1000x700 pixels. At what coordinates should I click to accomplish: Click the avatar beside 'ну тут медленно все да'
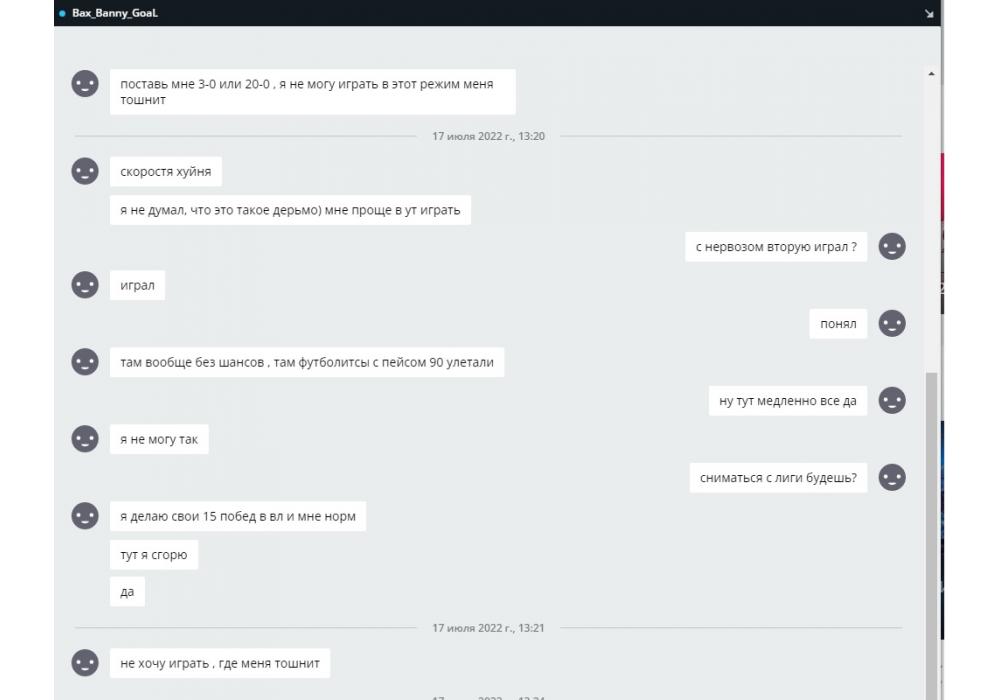point(892,400)
